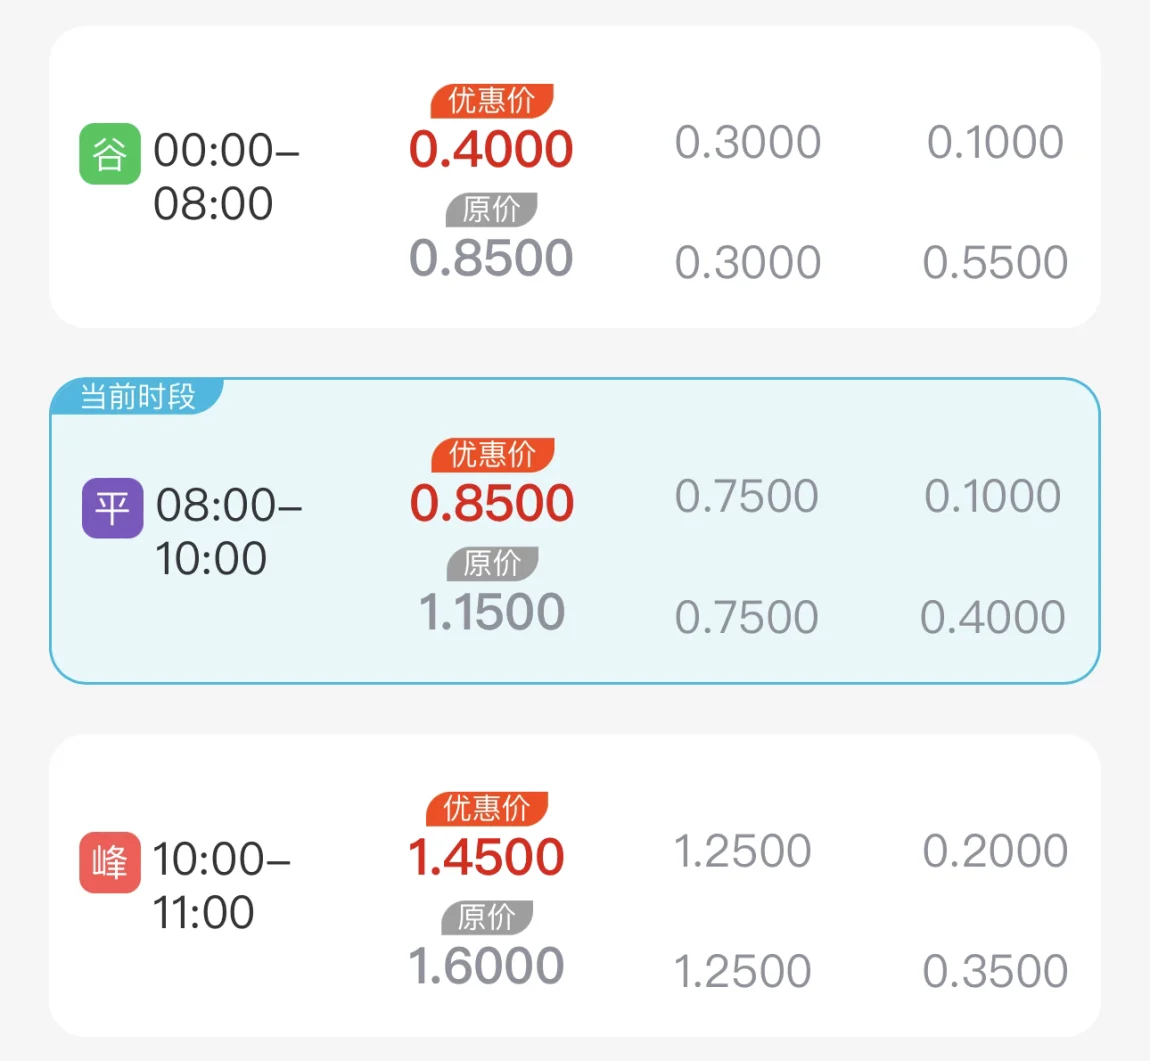This screenshot has width=1150, height=1061.
Task: Click the 0.5500 fee in valley card
Action: 995,263
